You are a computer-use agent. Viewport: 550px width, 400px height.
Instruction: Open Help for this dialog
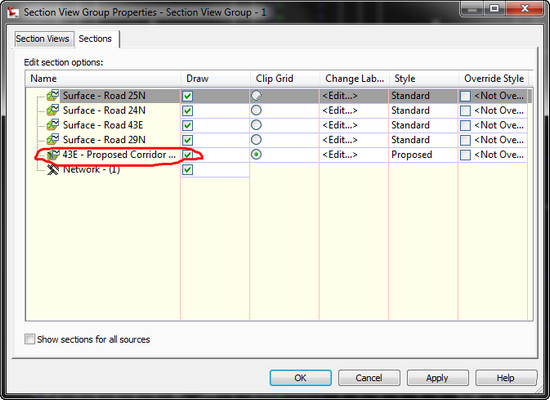[x=506, y=378]
